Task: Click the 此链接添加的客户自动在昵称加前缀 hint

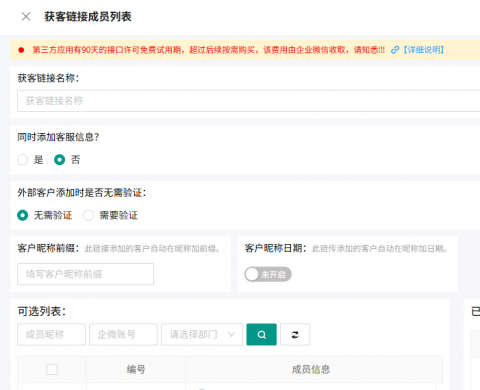Action: 152,249
